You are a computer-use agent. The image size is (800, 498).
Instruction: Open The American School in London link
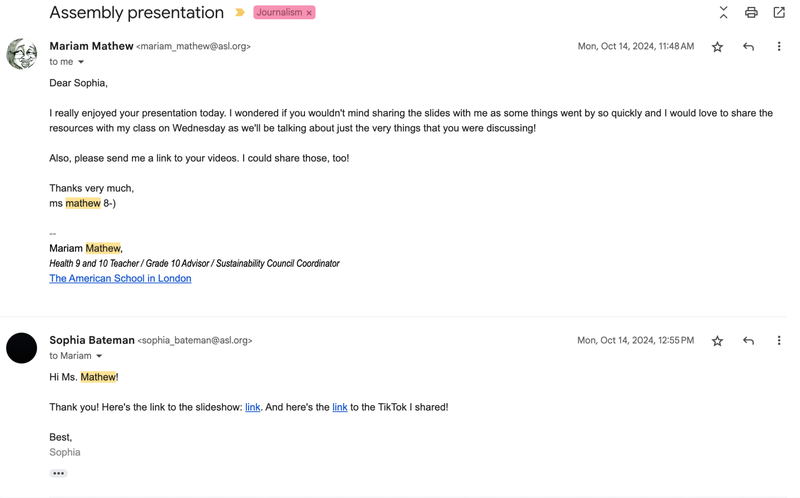click(x=120, y=278)
